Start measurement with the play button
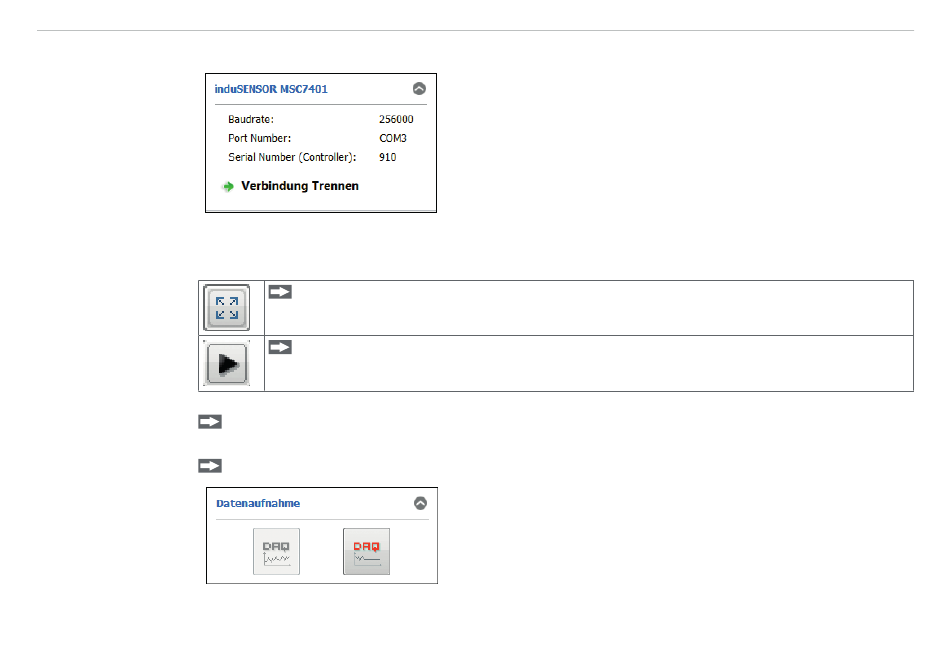 coord(227,363)
